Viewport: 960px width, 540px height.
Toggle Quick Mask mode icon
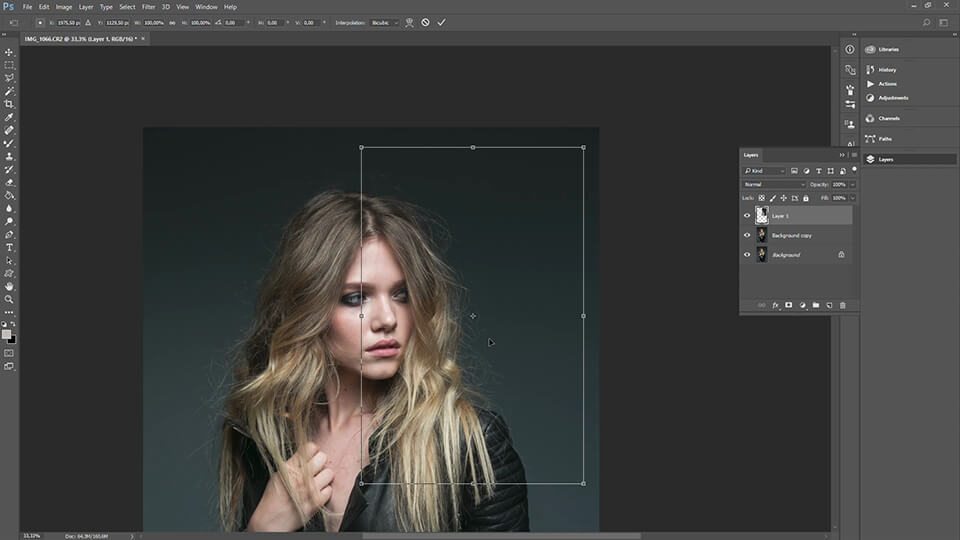[x=9, y=353]
